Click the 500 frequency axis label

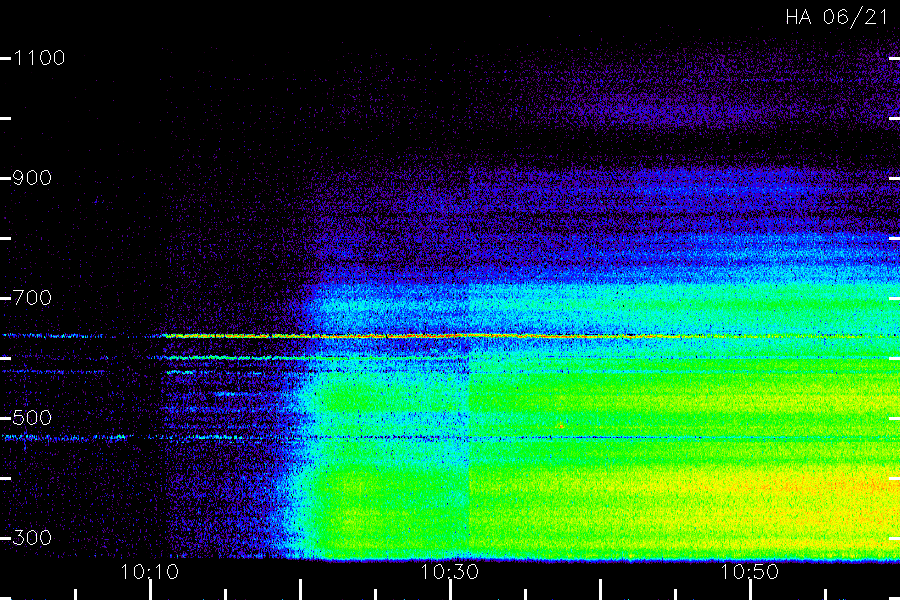(x=32, y=418)
